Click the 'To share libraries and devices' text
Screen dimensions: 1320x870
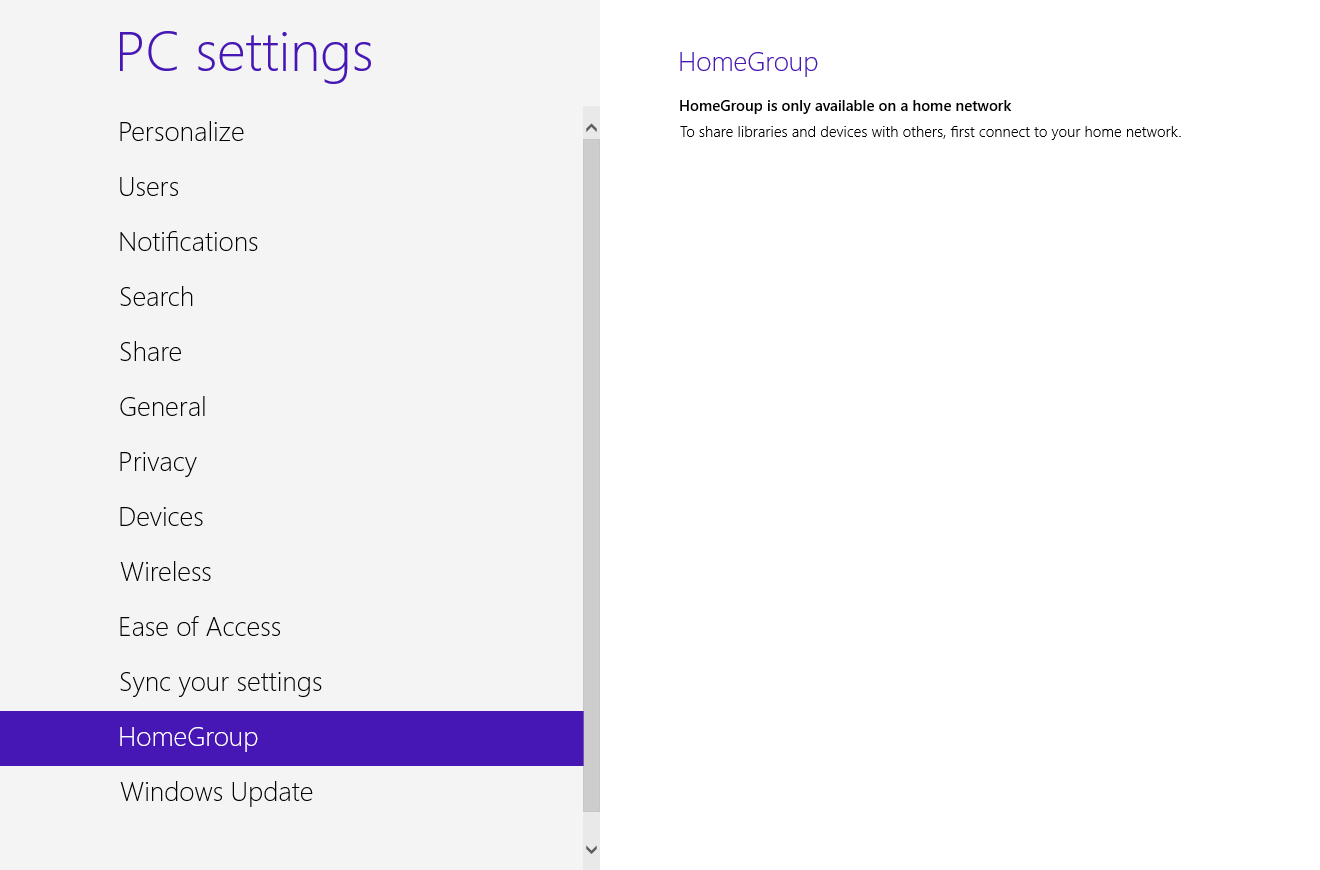coord(930,132)
